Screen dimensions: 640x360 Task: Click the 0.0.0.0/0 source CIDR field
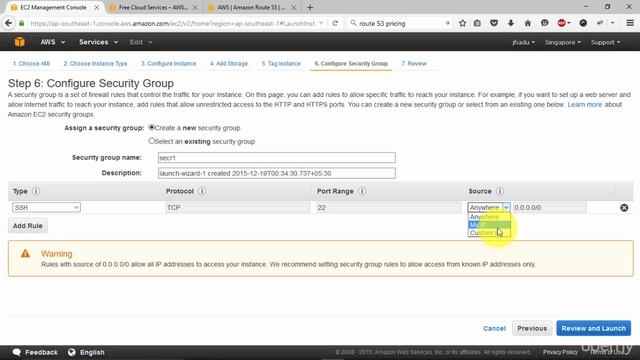pos(549,207)
